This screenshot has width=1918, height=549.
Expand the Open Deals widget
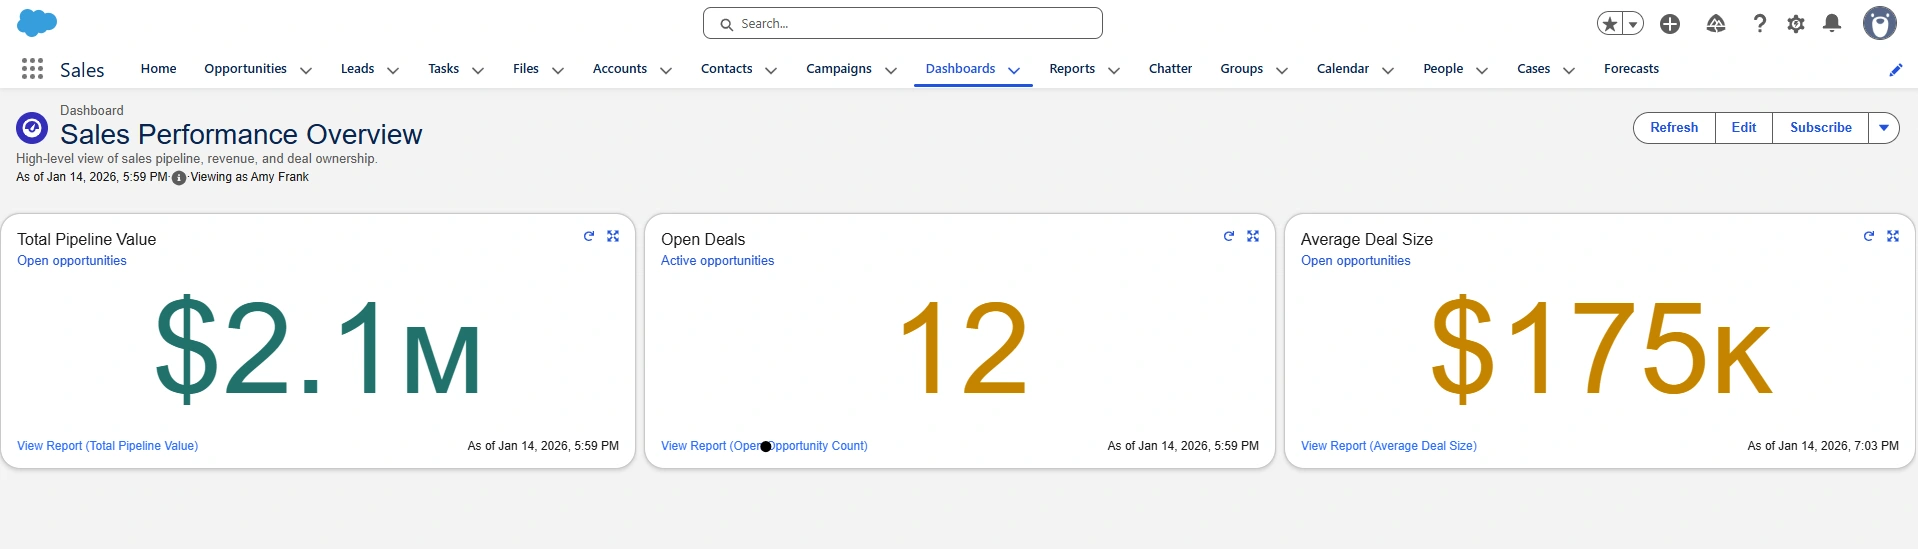coord(1253,236)
